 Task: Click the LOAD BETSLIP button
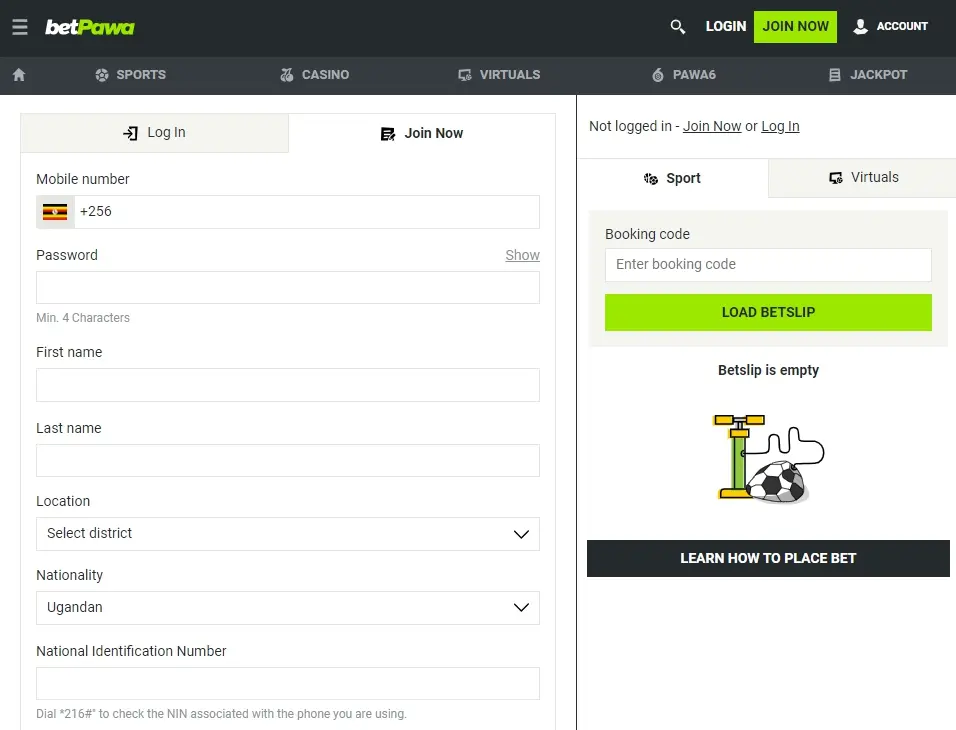(768, 312)
